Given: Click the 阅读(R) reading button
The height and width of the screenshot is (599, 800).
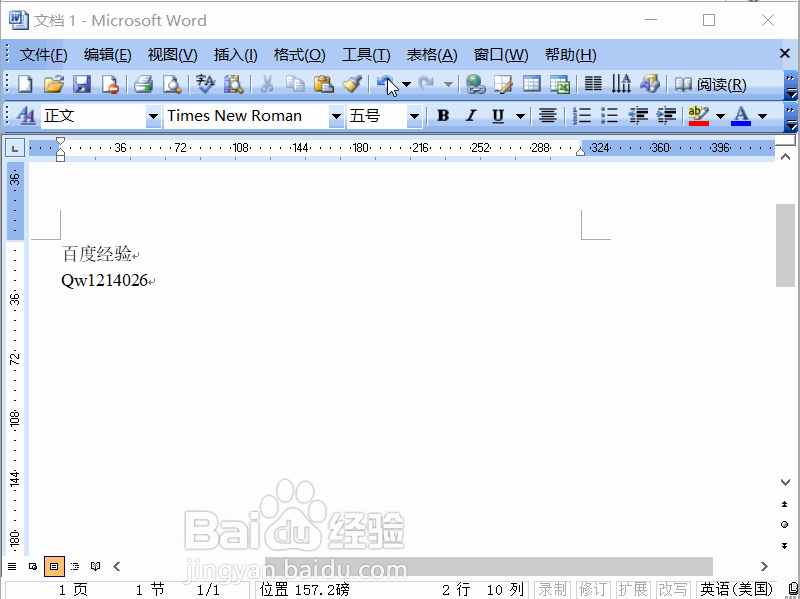Looking at the screenshot, I should (x=710, y=84).
